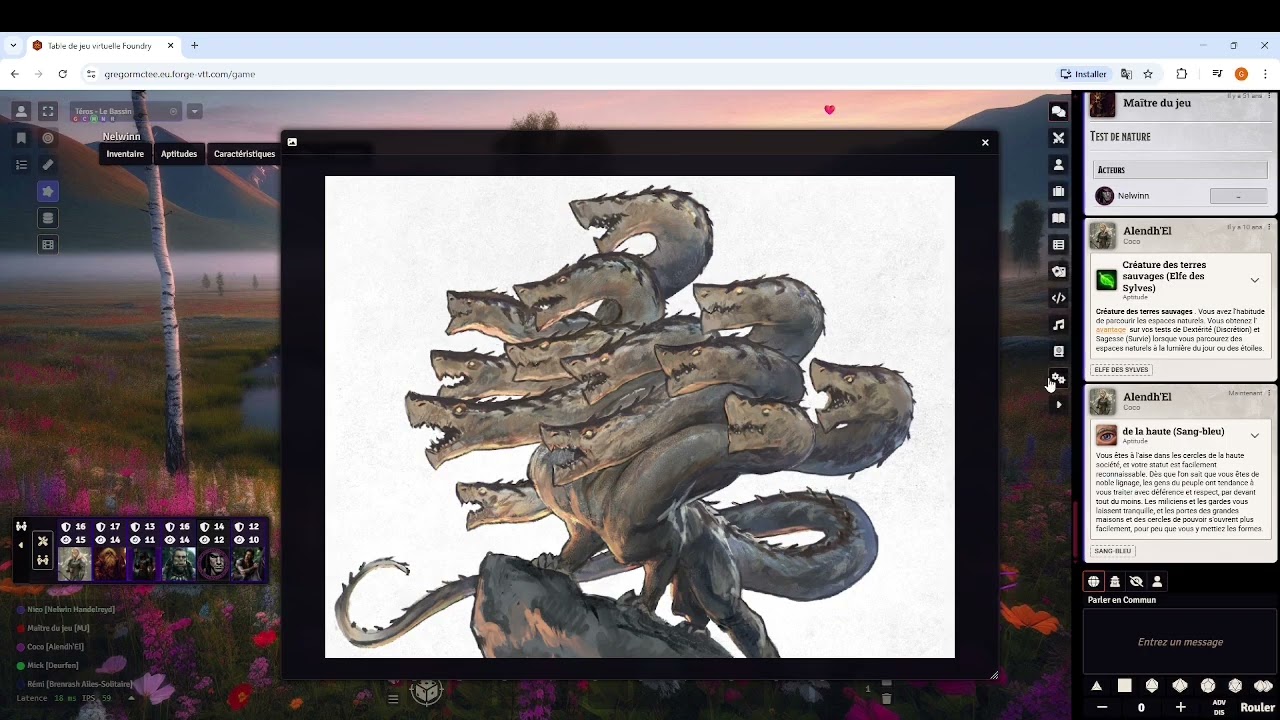Image resolution: width=1280 pixels, height=720 pixels.
Task: Click the stacked coins tool button
Action: [x=48, y=218]
